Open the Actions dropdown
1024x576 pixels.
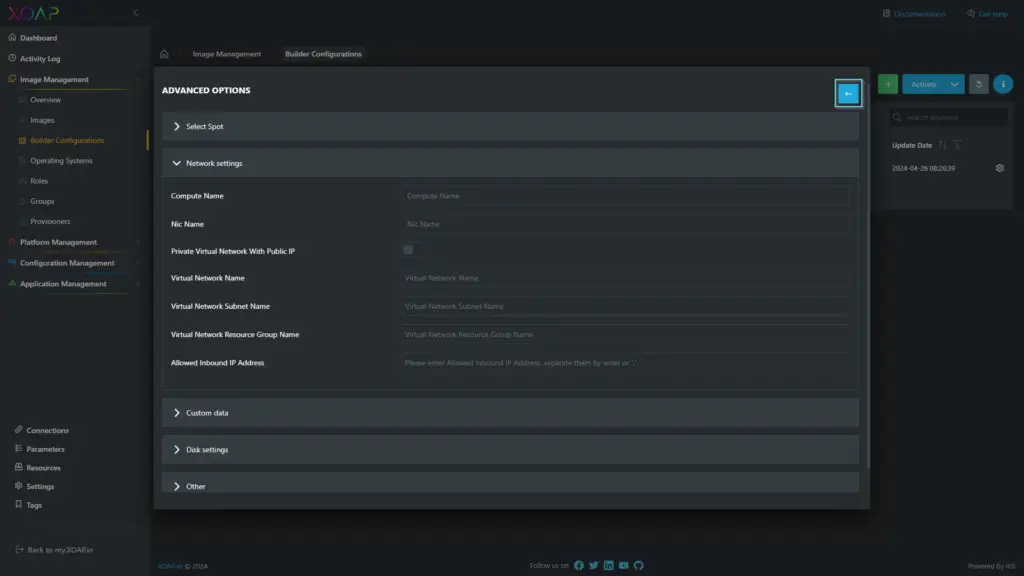pyautogui.click(x=933, y=84)
